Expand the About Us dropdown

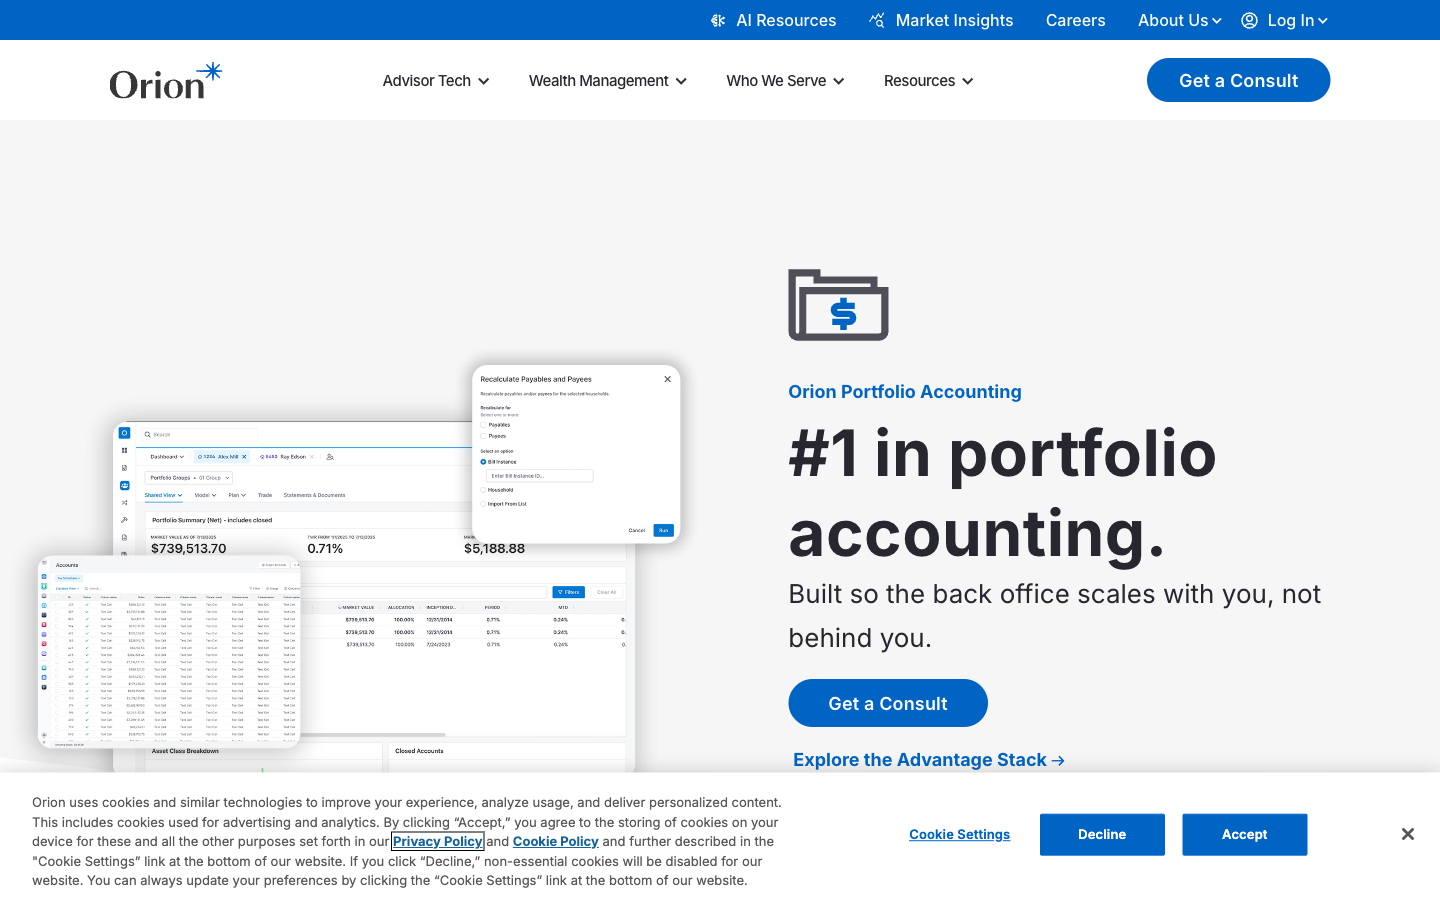click(x=1180, y=20)
